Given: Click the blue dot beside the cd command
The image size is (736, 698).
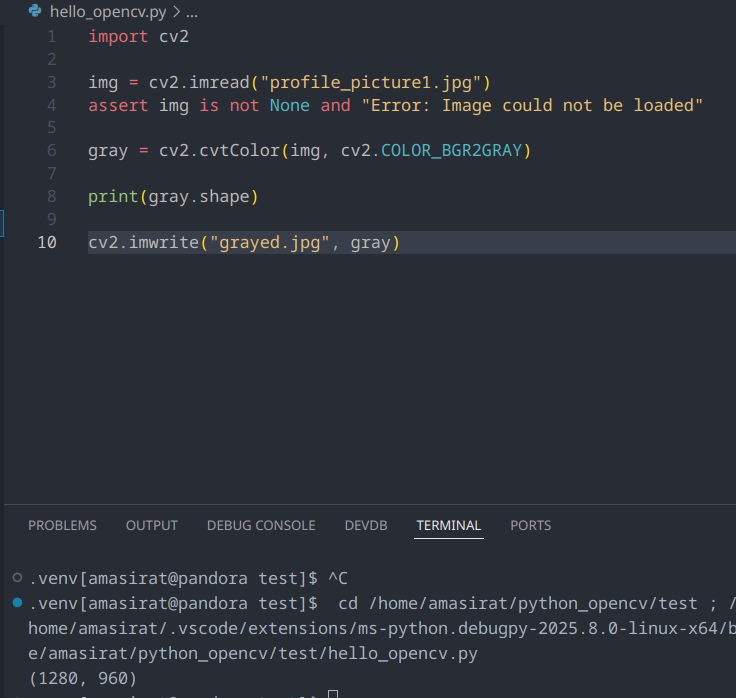Looking at the screenshot, I should click(x=18, y=603).
